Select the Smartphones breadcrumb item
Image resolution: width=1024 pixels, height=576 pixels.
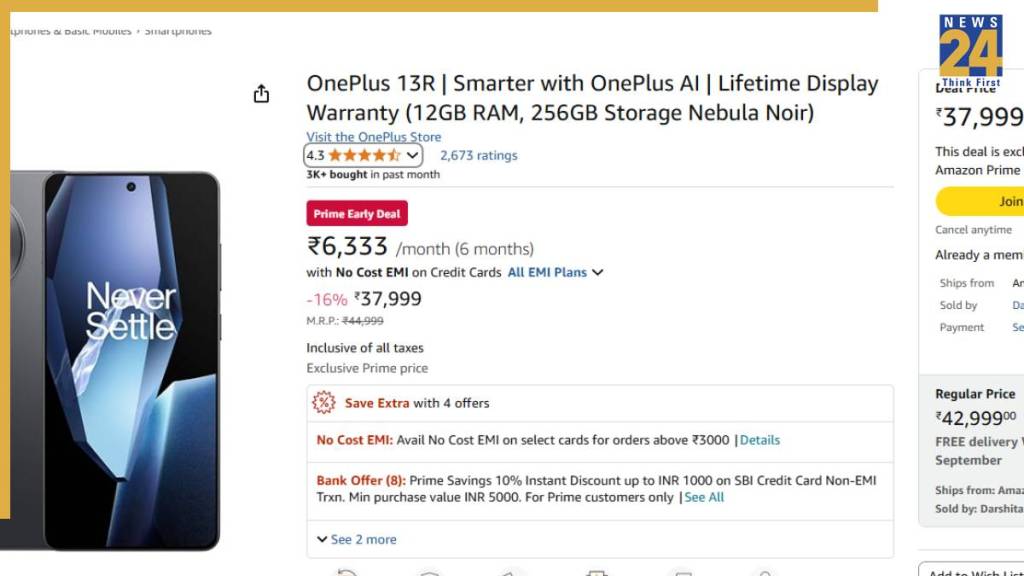(x=178, y=31)
